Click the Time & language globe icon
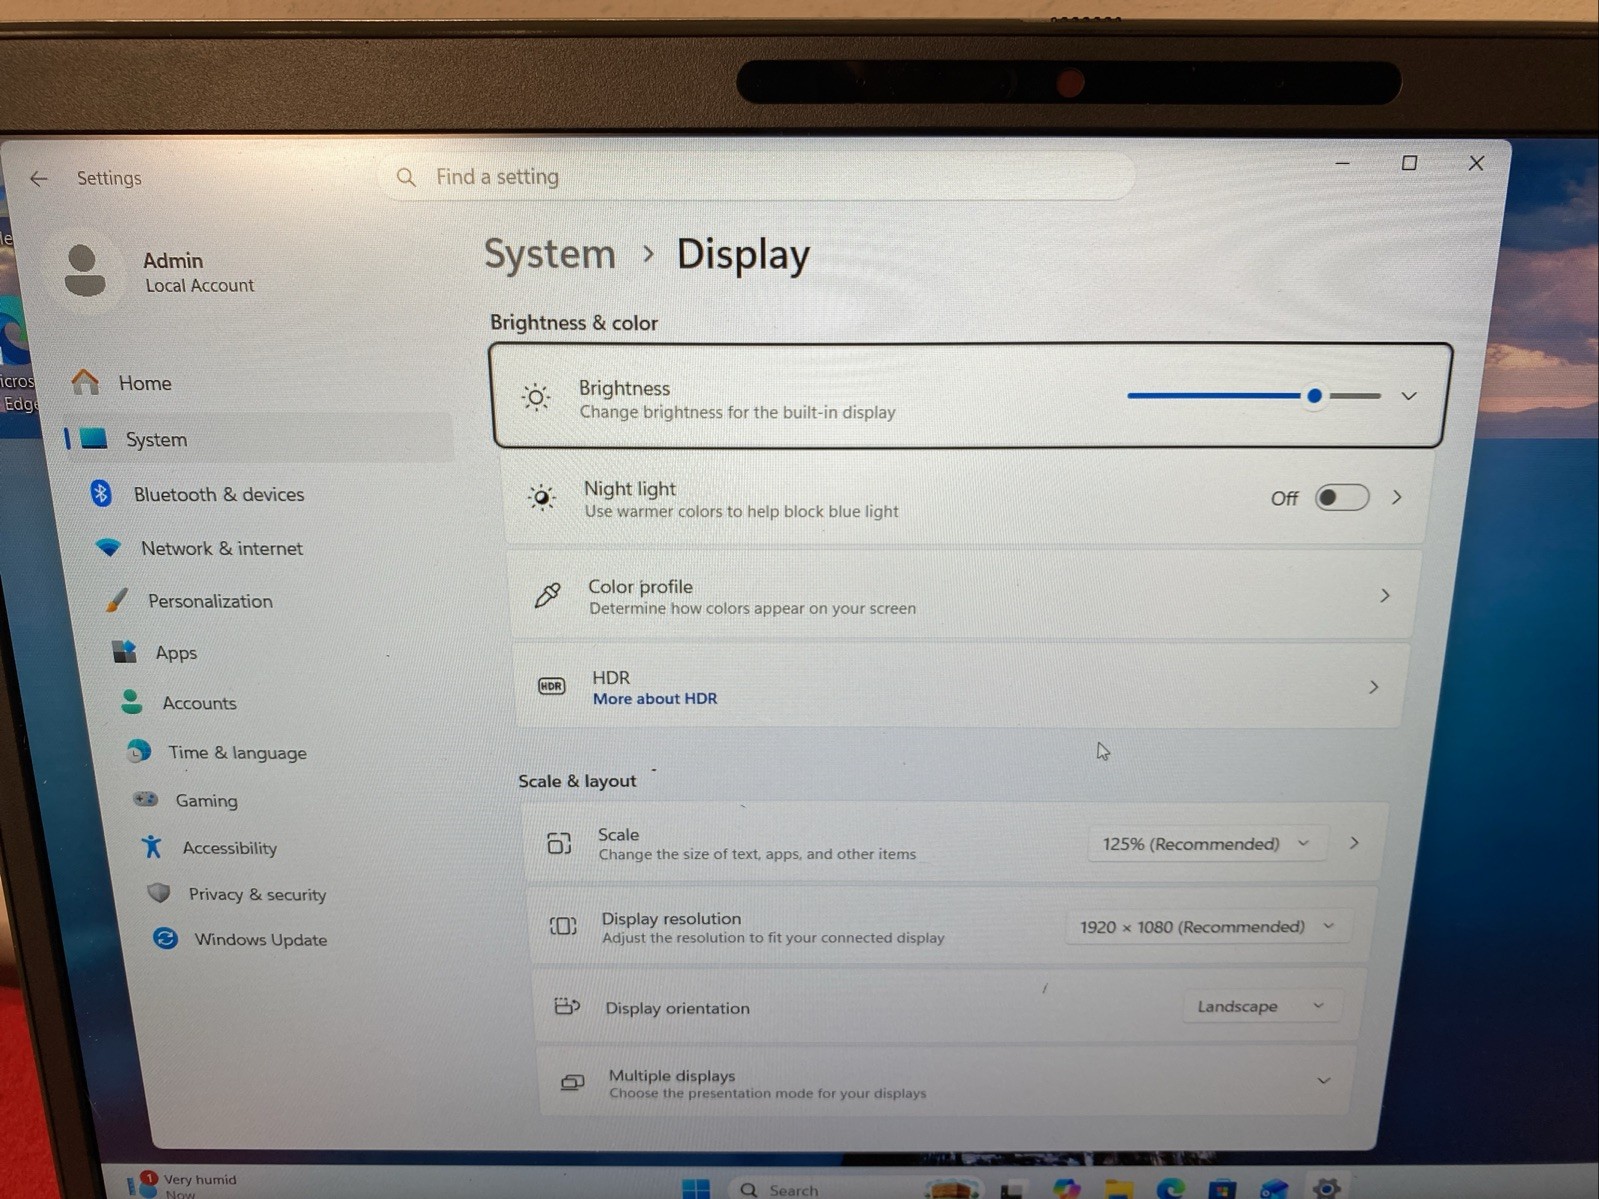This screenshot has width=1599, height=1199. [x=139, y=751]
